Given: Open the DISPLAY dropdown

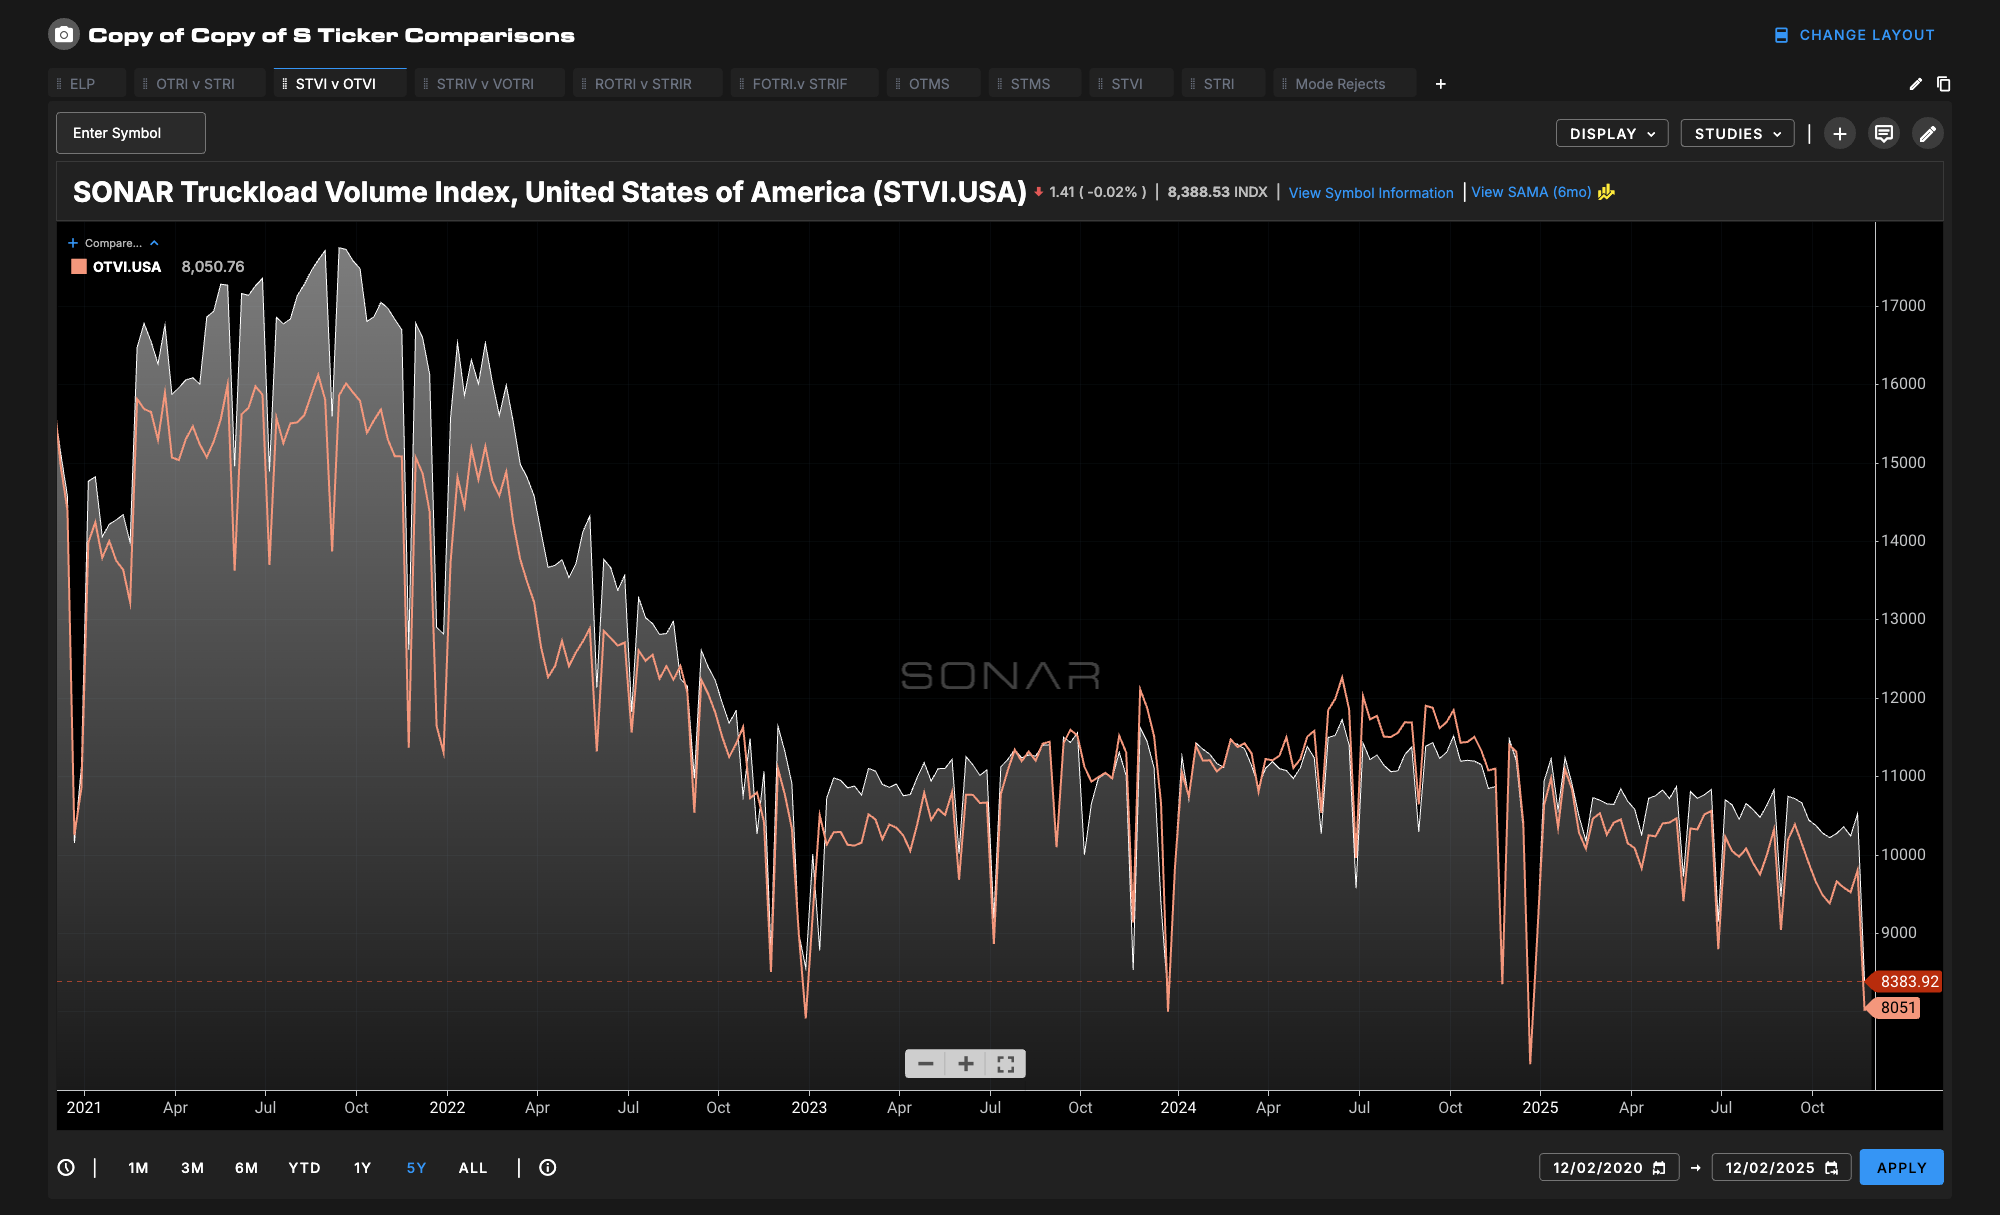Looking at the screenshot, I should (x=1611, y=134).
